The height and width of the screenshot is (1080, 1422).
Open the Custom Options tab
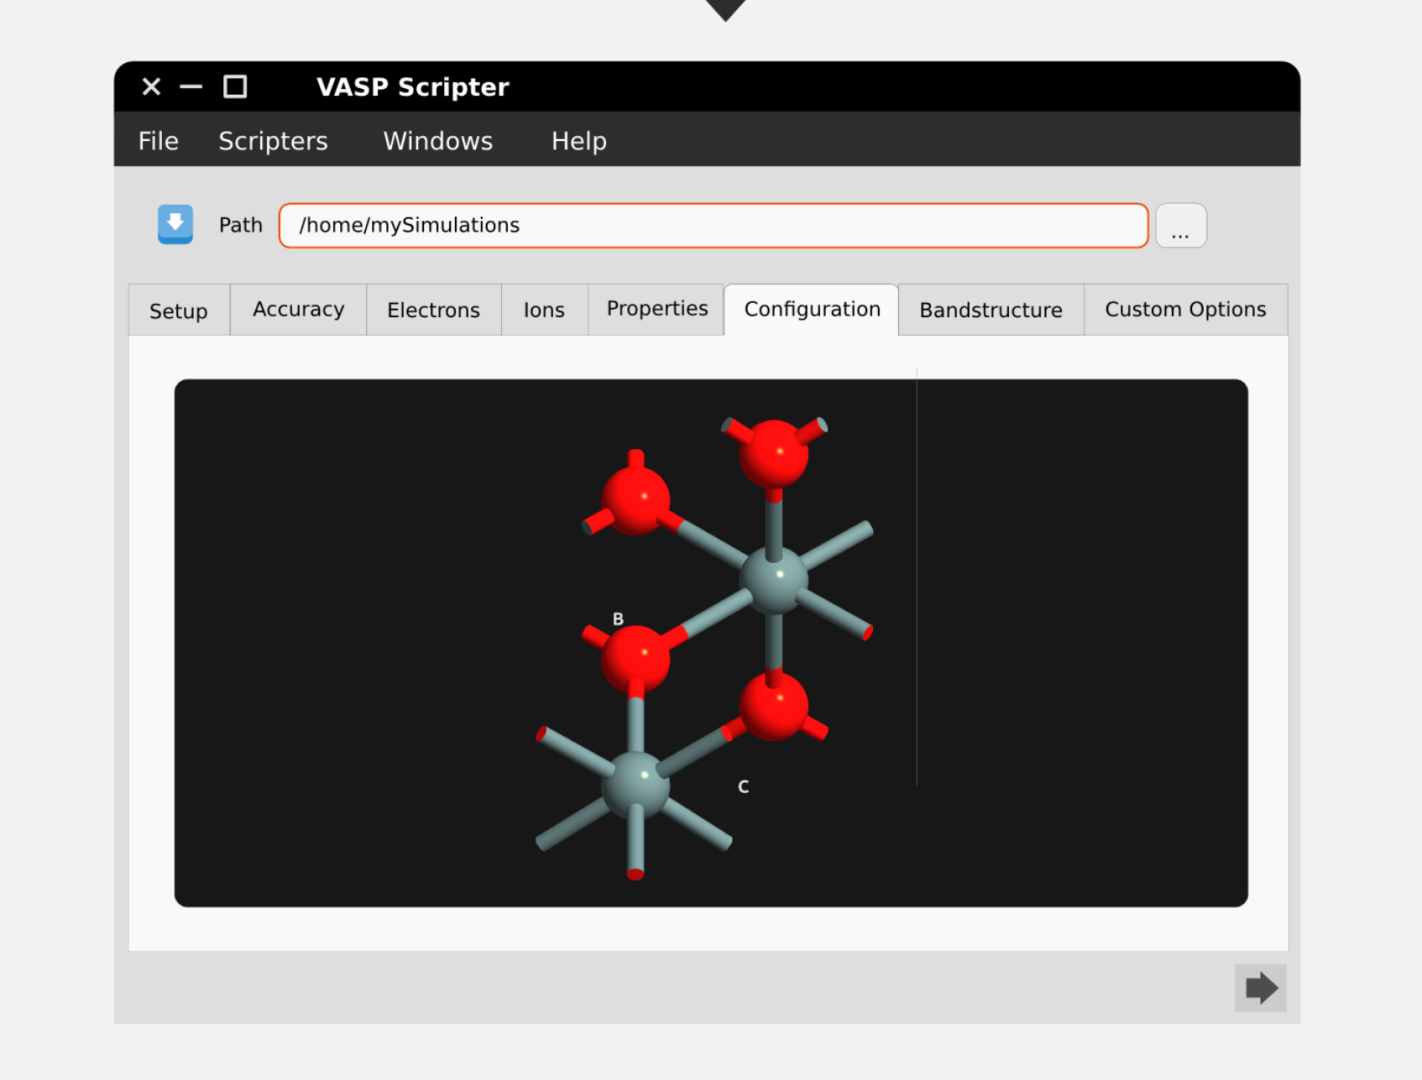(x=1185, y=309)
